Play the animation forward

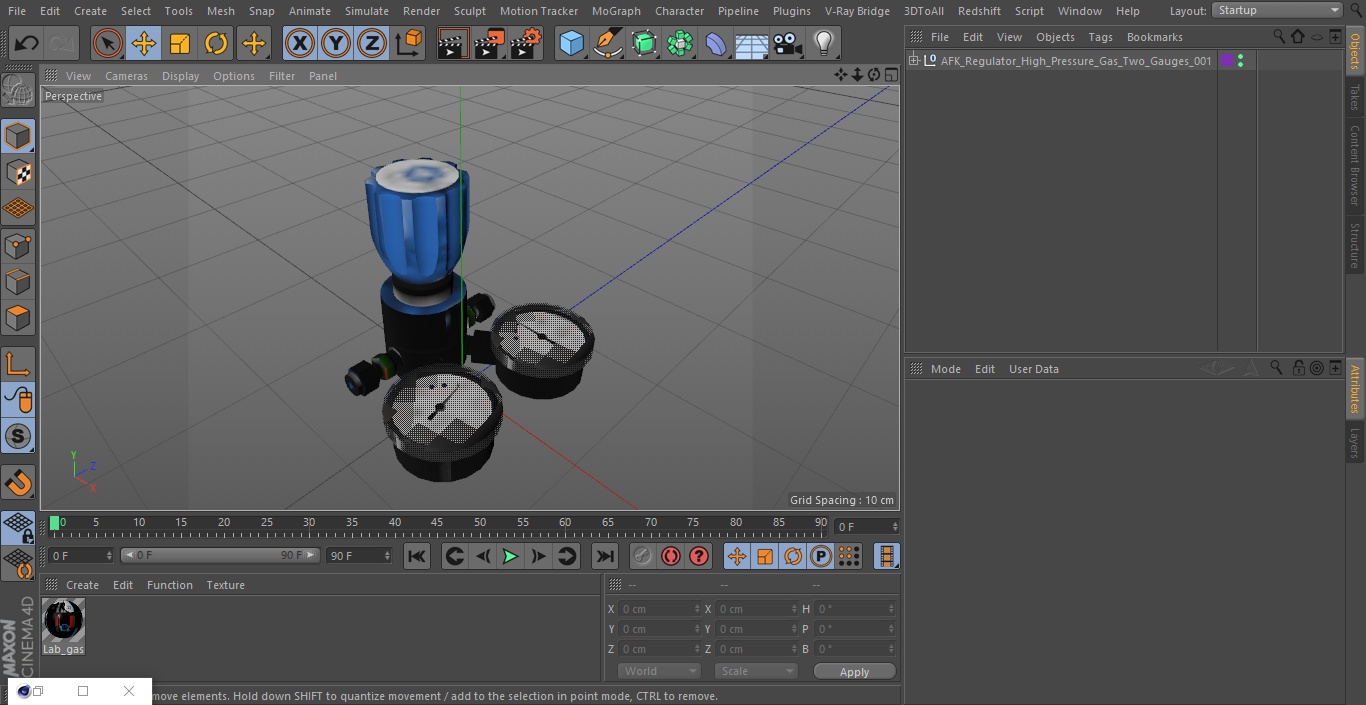pyautogui.click(x=510, y=556)
